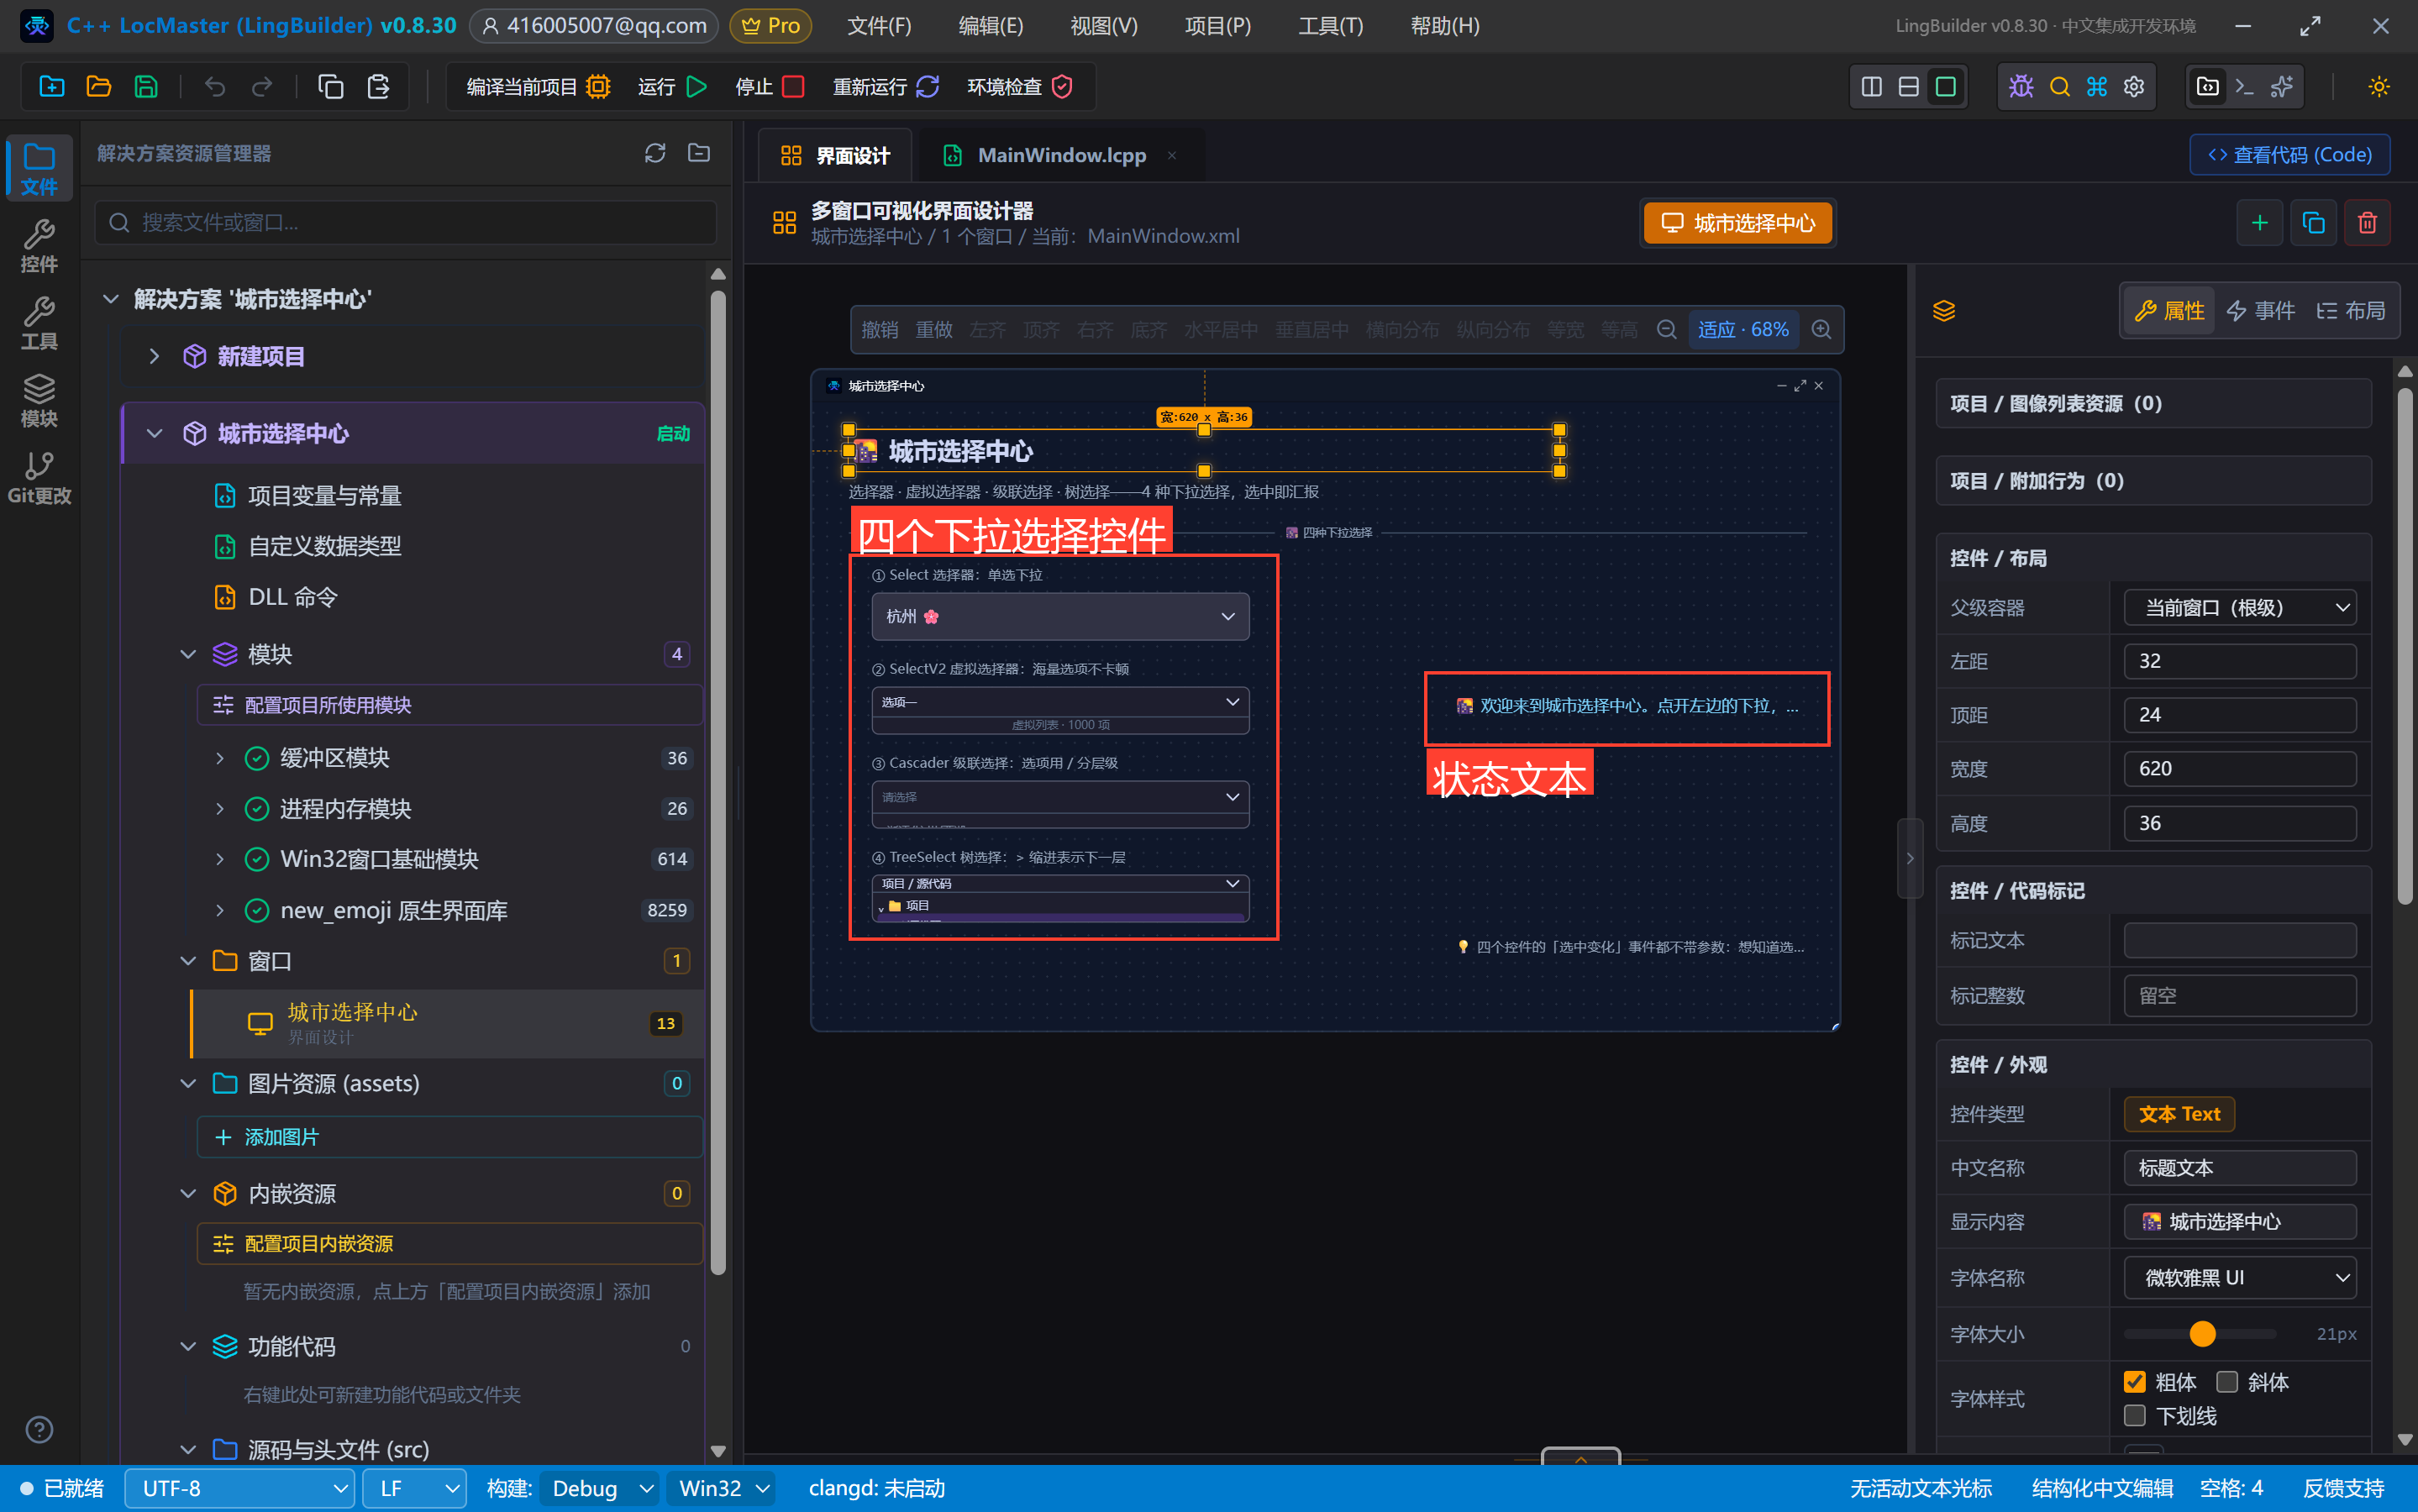
Task: Click the save file icon
Action: [146, 87]
